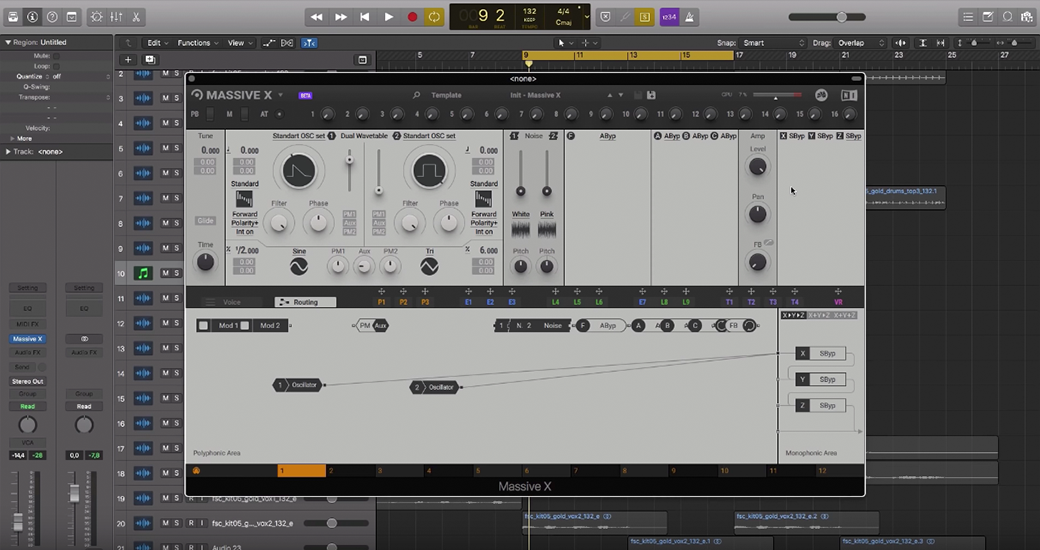Toggle Show Automation button
The height and width of the screenshot is (550, 1040).
pos(269,42)
